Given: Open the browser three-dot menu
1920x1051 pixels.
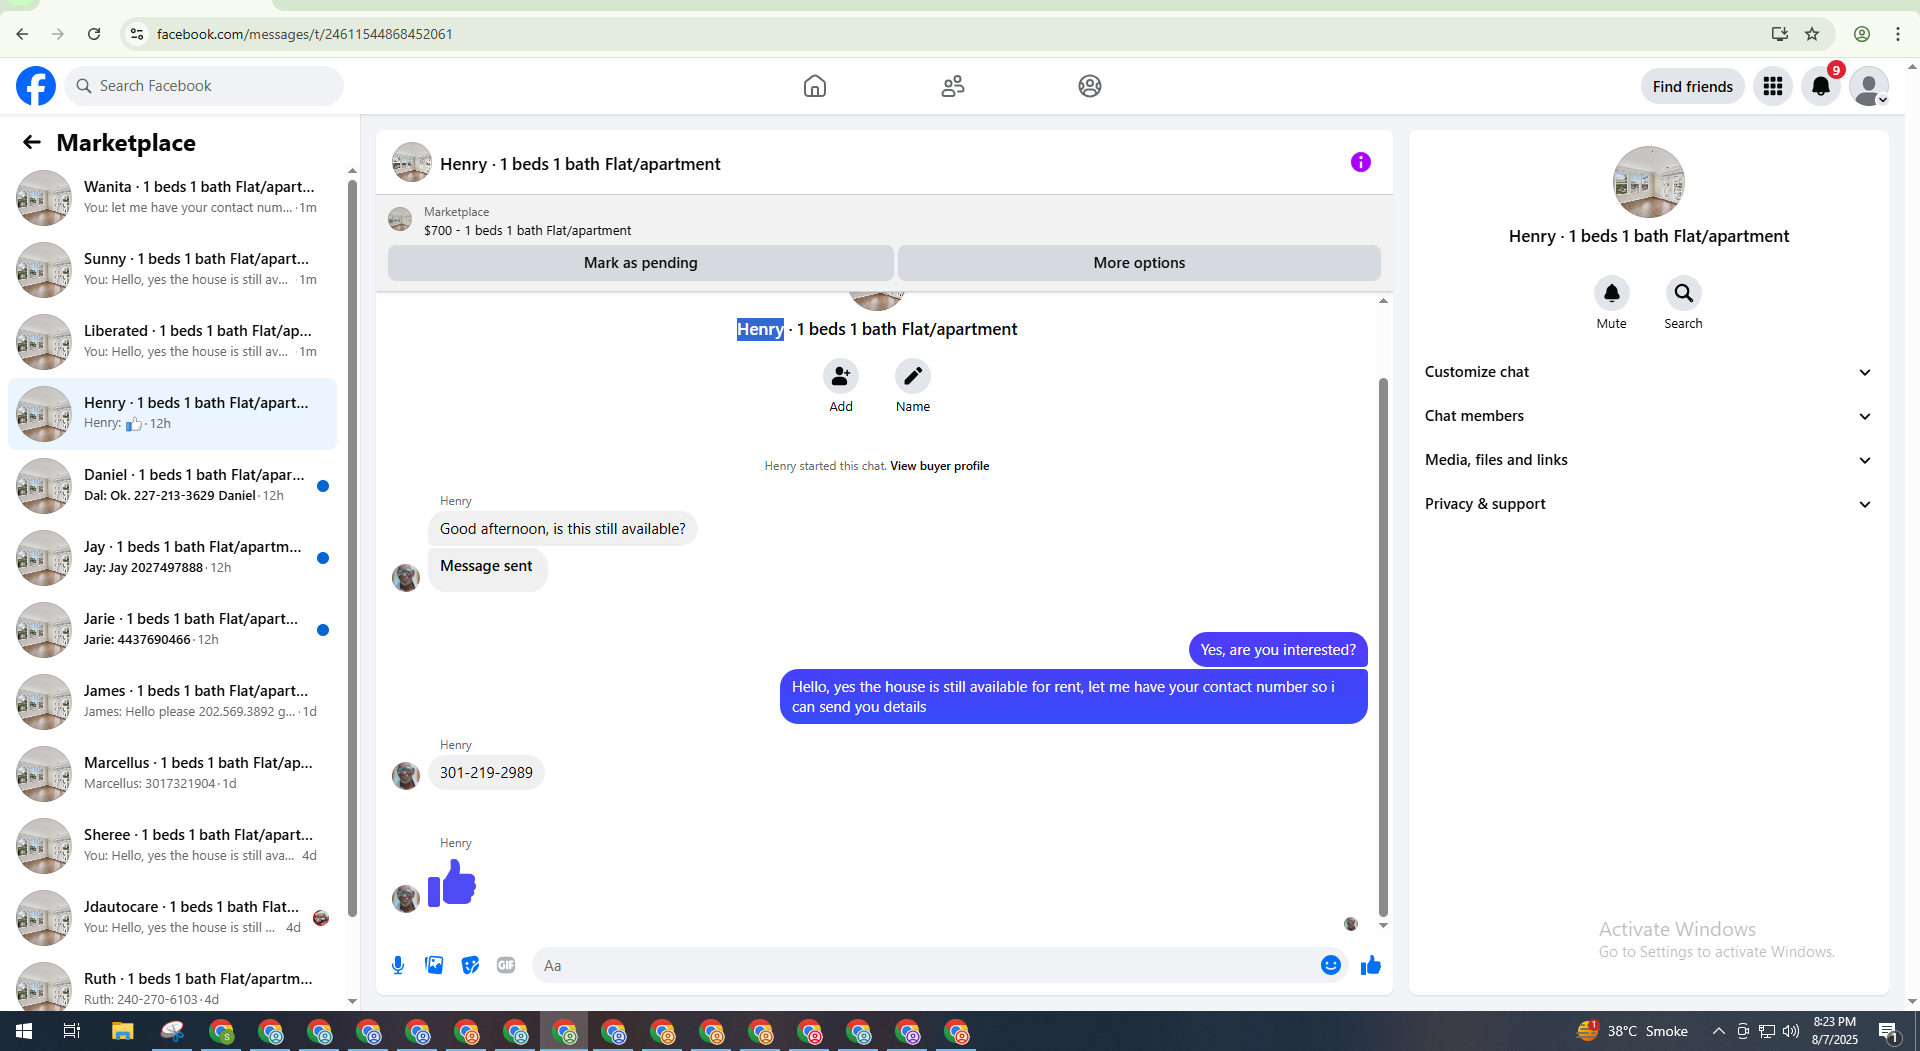Looking at the screenshot, I should coord(1898,34).
